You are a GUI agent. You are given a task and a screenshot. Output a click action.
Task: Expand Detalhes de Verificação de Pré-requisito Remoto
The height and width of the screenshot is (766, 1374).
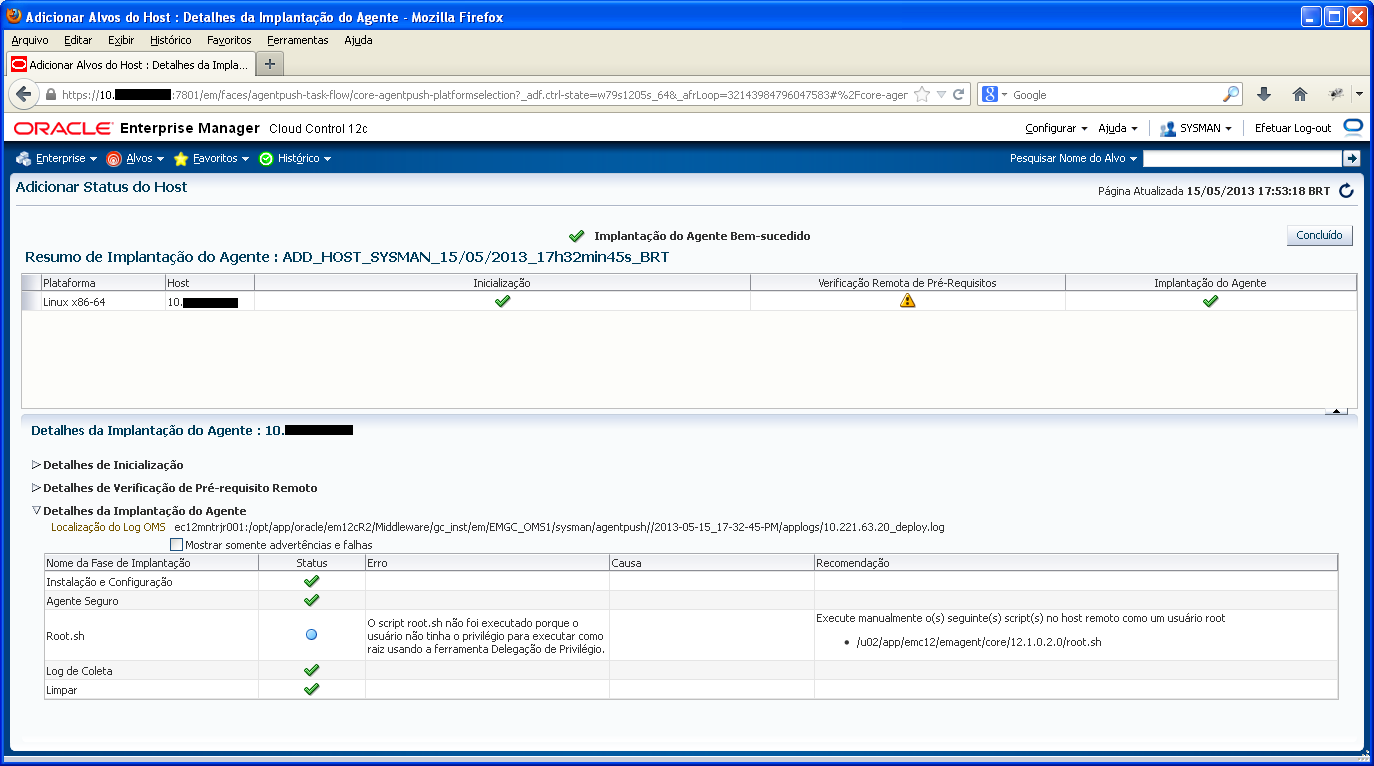37,488
